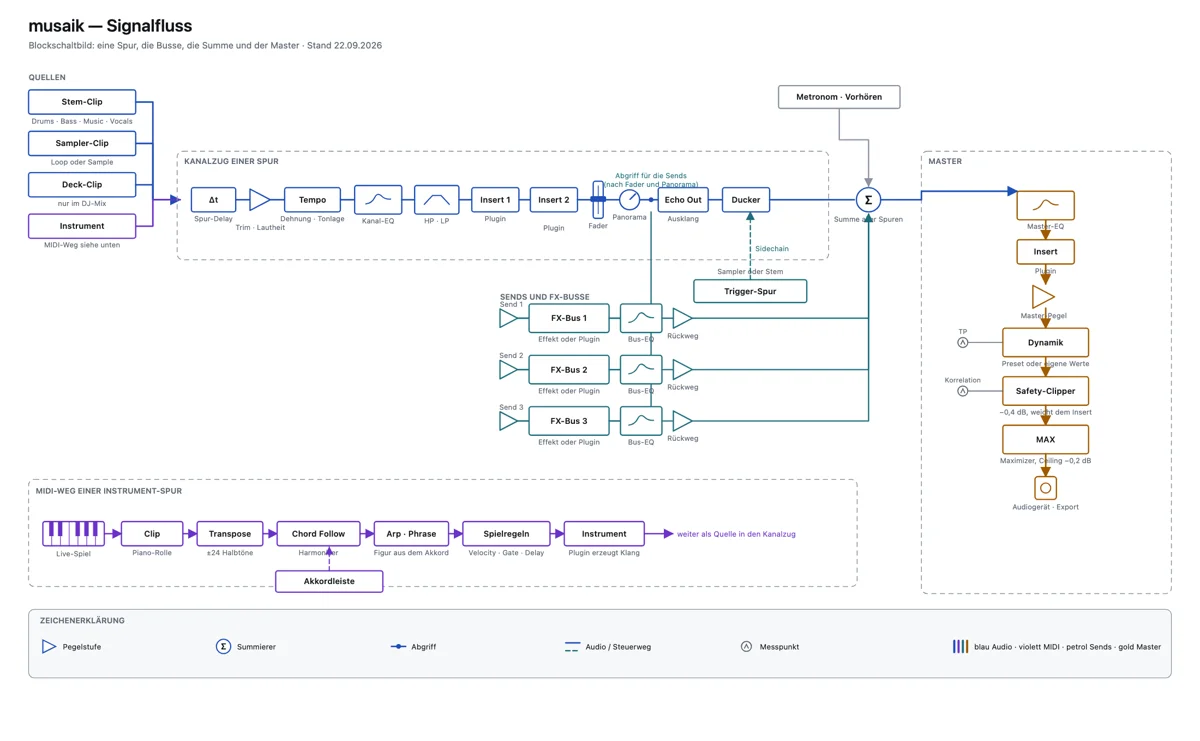Image resolution: width=1200 pixels, height=741 pixels.
Task: Click the Ducker block
Action: pos(746,200)
